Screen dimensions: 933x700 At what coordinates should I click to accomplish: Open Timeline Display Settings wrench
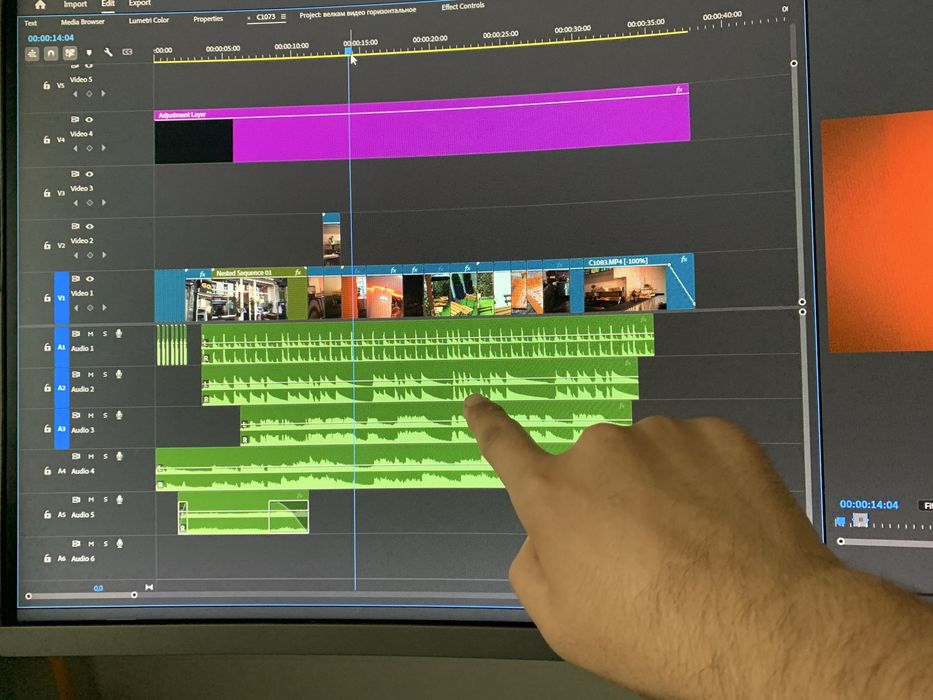coord(108,52)
